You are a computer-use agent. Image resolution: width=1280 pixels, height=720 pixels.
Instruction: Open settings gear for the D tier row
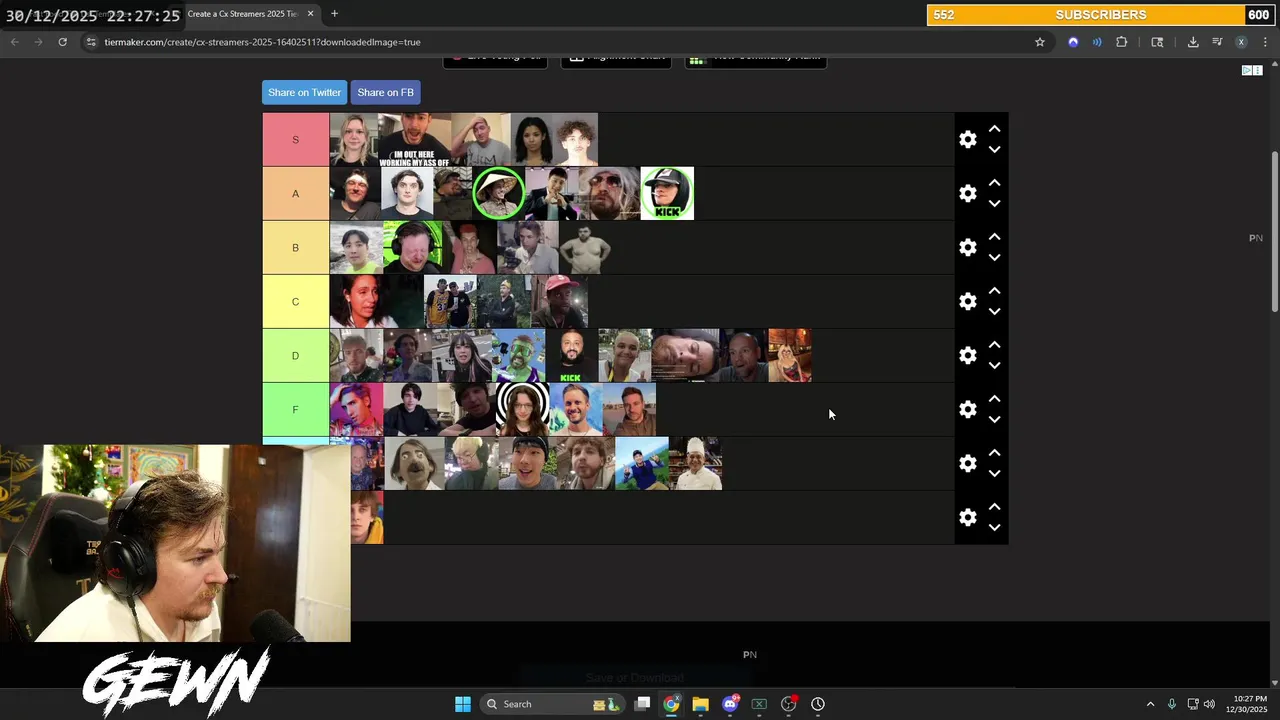[967, 356]
